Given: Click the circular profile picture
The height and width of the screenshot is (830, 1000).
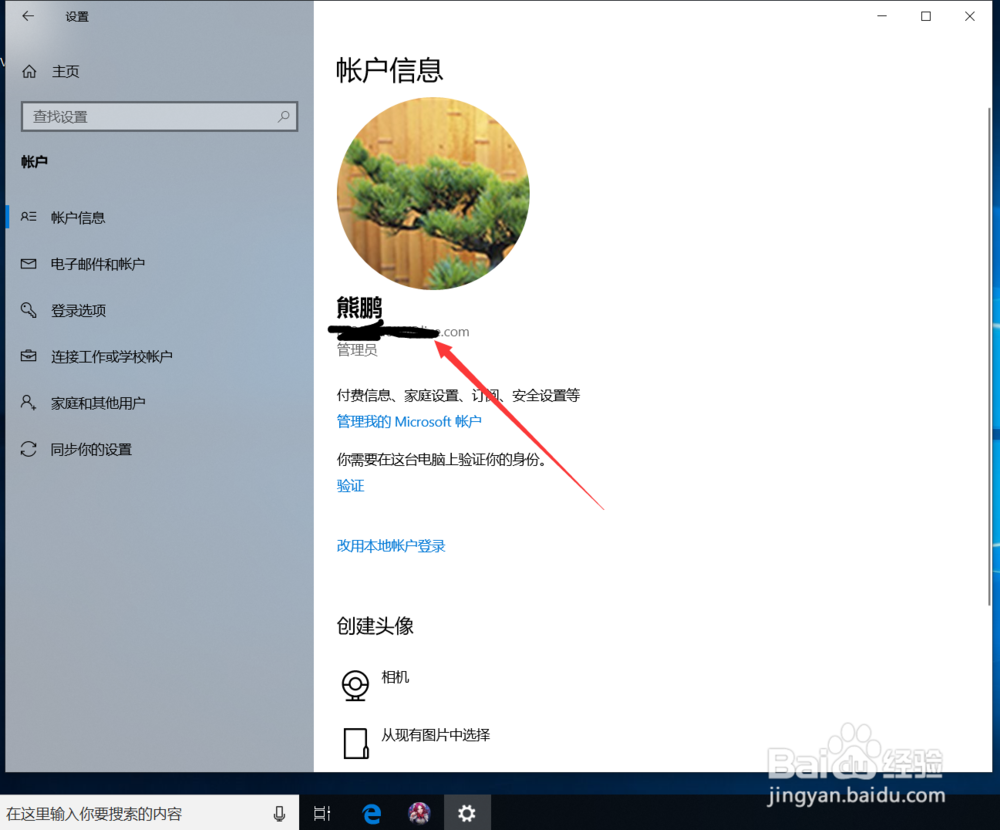Looking at the screenshot, I should (433, 193).
